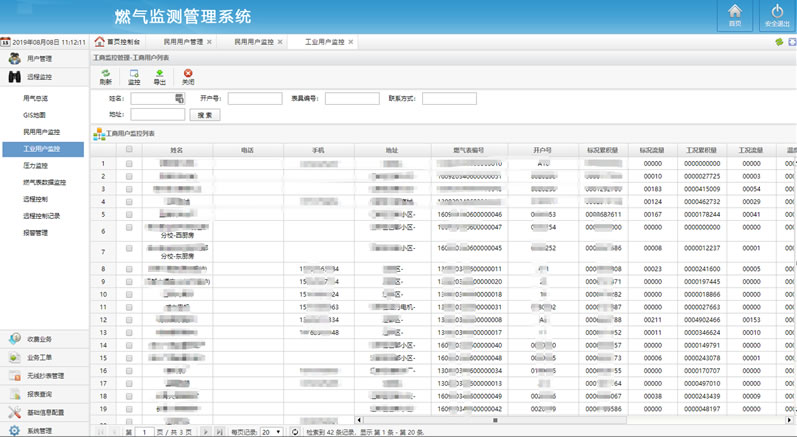Expand the 收费业务 sidebar section
The width and height of the screenshot is (797, 437).
coord(45,339)
